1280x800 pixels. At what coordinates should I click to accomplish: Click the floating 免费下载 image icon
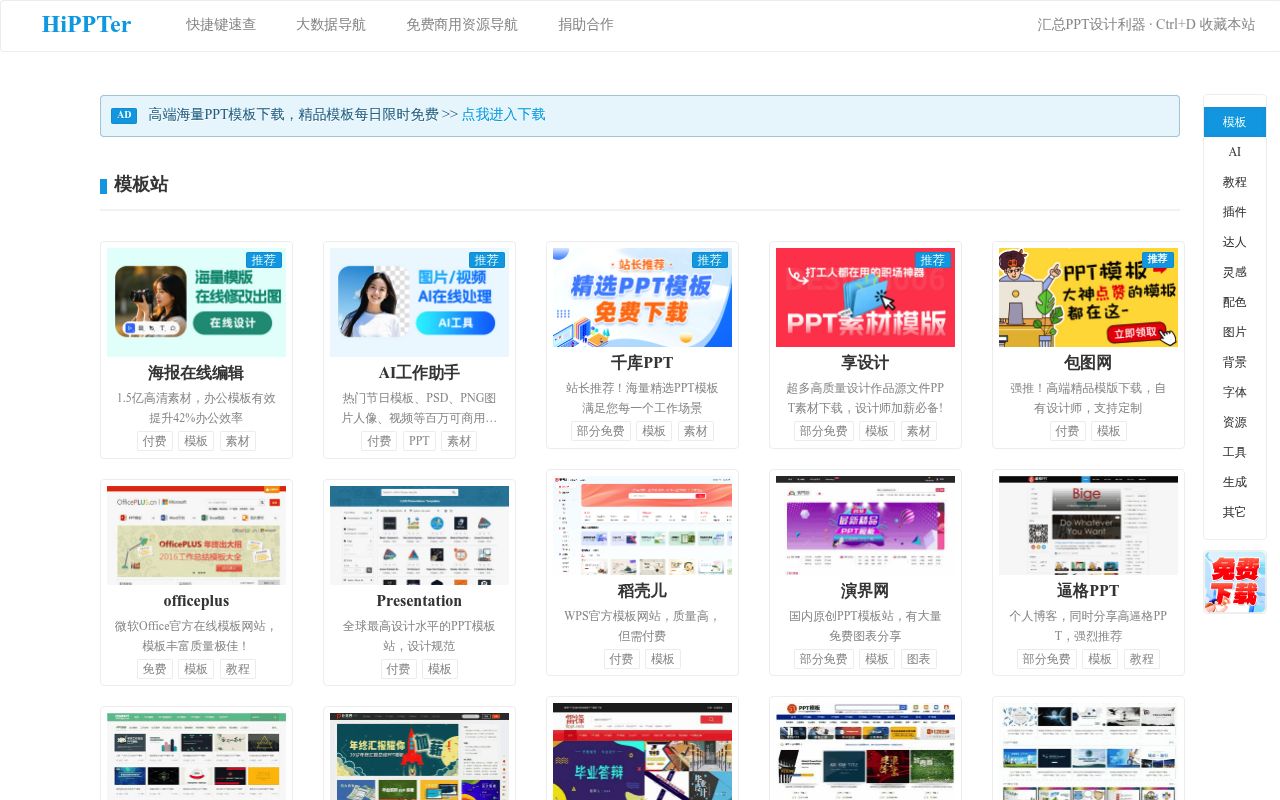[1235, 582]
